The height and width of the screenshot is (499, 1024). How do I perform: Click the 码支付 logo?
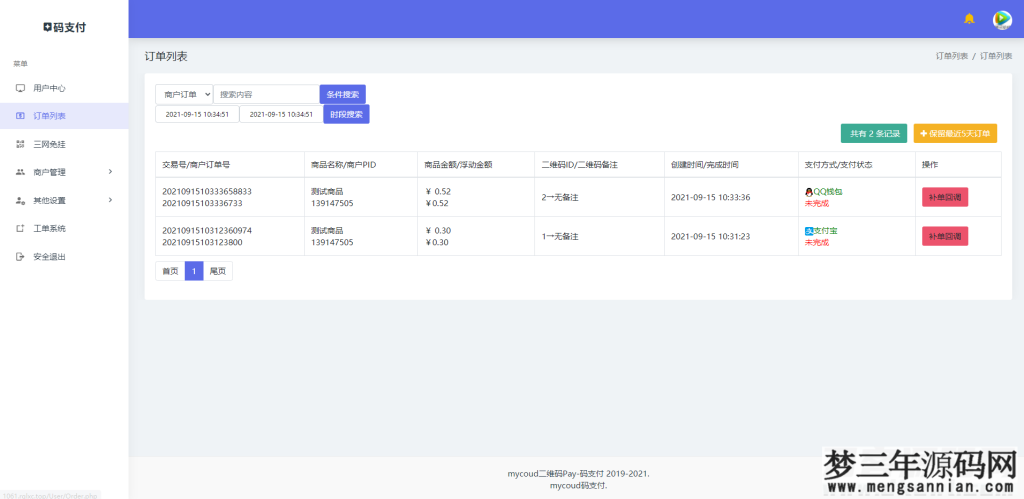pyautogui.click(x=64, y=27)
